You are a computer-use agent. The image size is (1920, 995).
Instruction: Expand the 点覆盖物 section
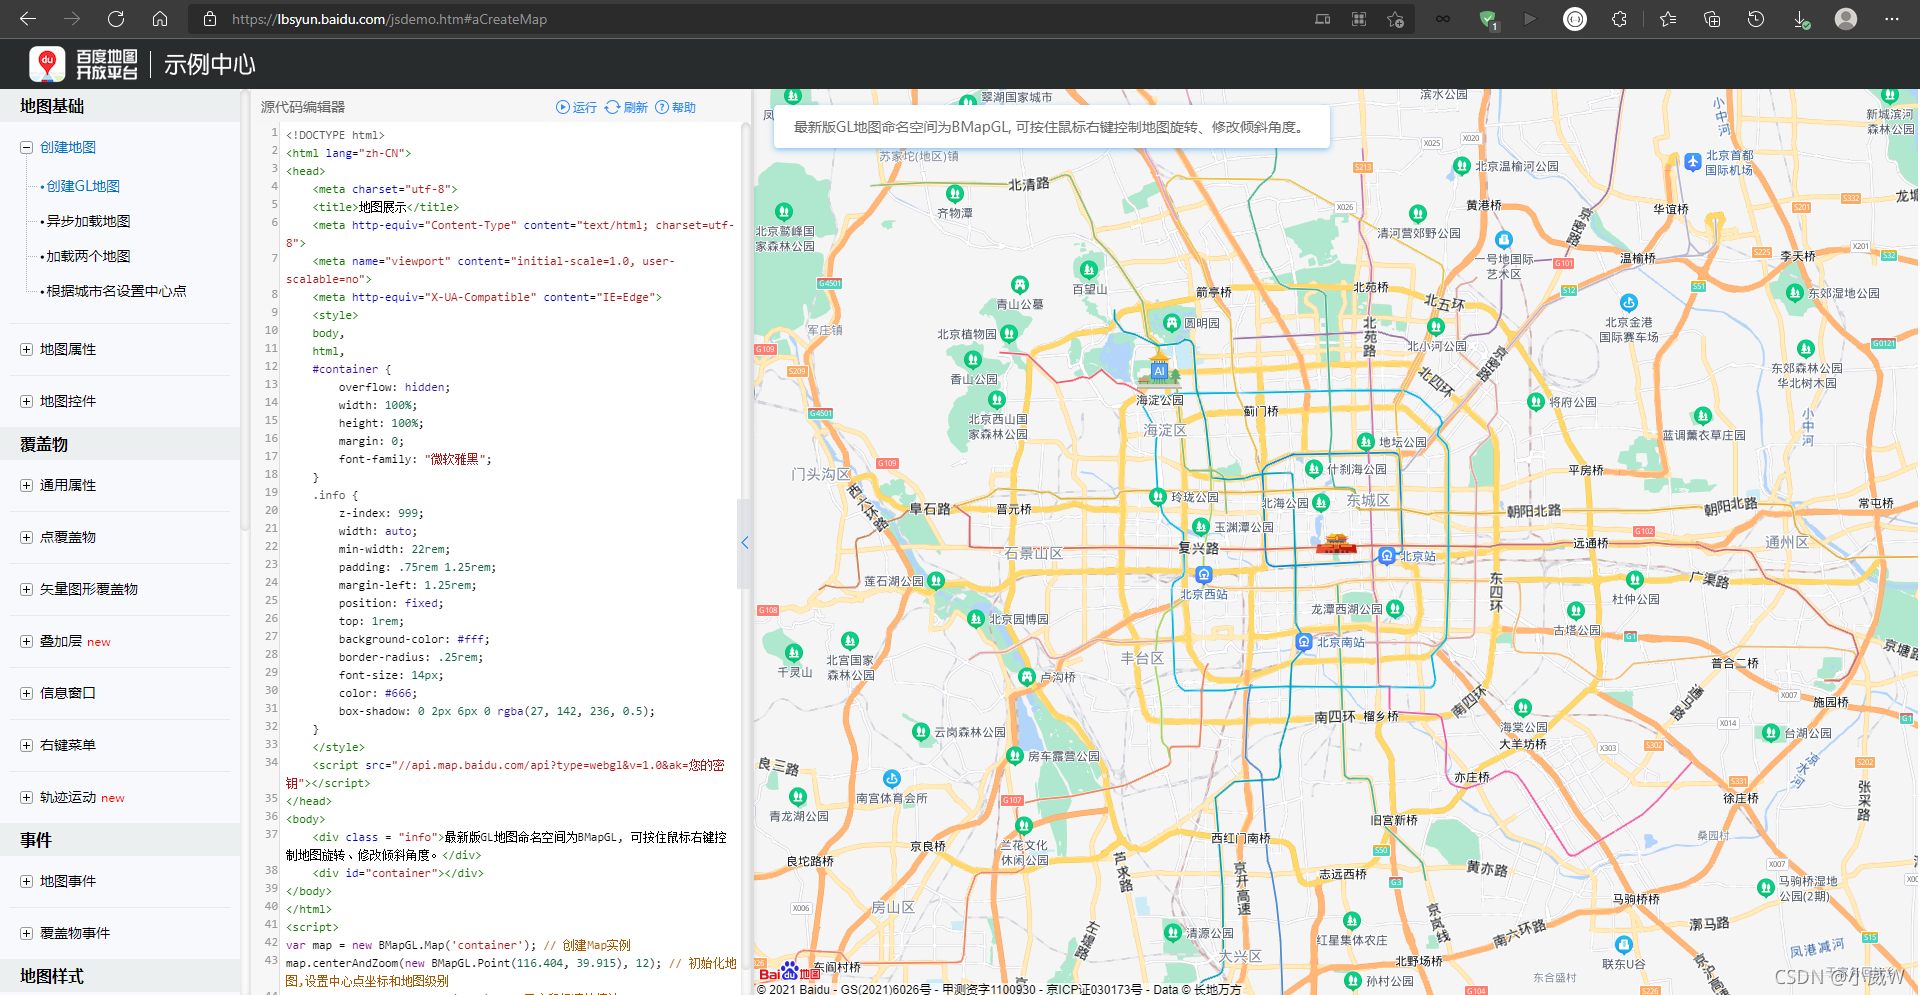(26, 537)
